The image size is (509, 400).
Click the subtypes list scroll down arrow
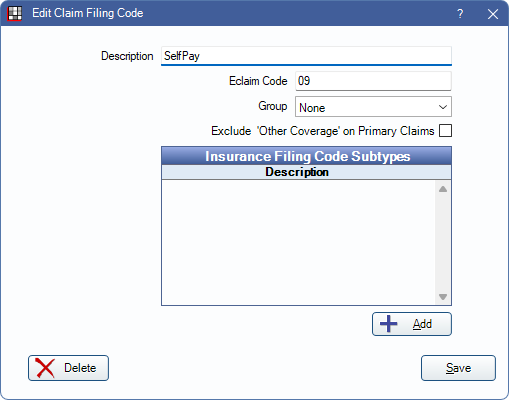(x=443, y=297)
